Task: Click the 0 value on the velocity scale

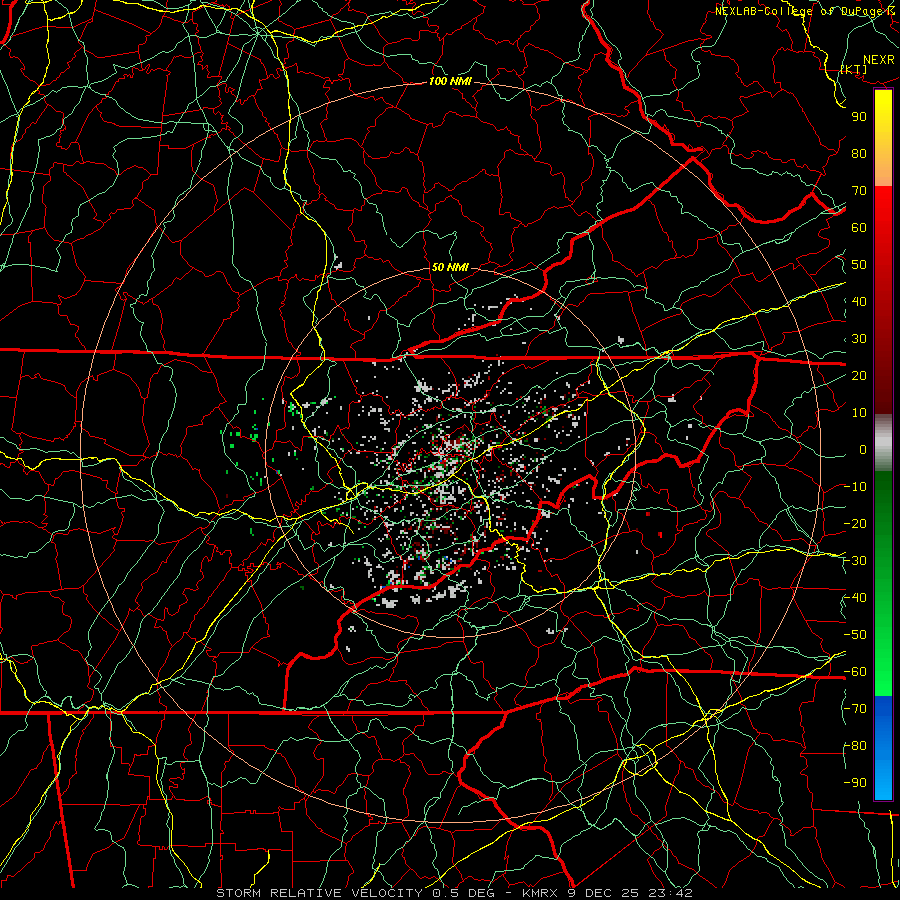Action: (x=863, y=450)
